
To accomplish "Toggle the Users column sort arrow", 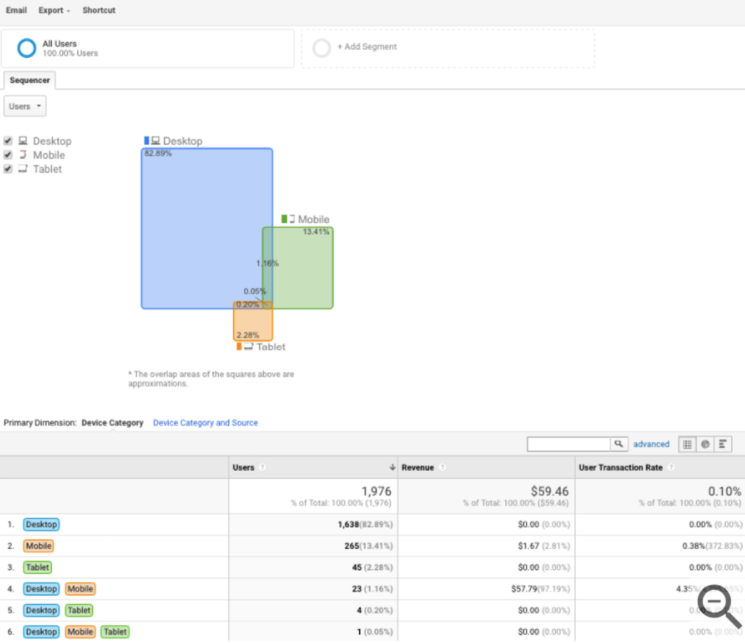I will (x=392, y=468).
